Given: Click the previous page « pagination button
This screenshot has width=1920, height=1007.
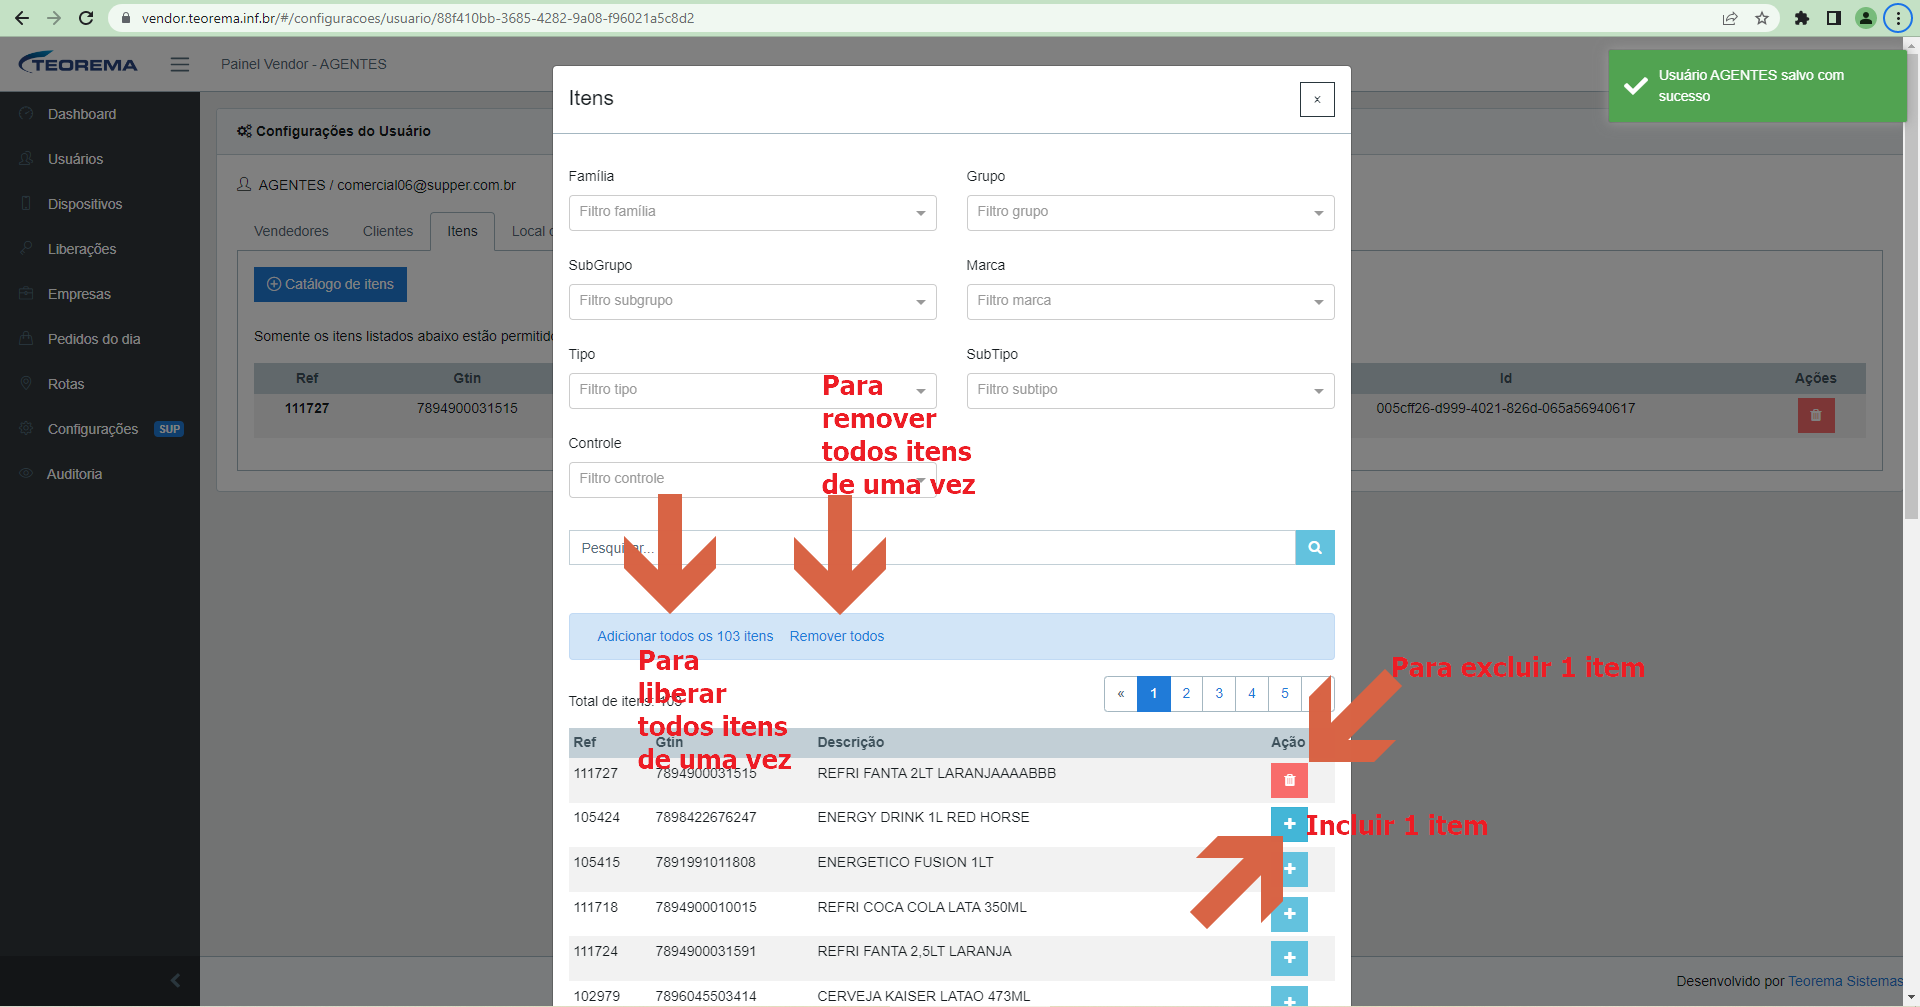Looking at the screenshot, I should point(1121,693).
